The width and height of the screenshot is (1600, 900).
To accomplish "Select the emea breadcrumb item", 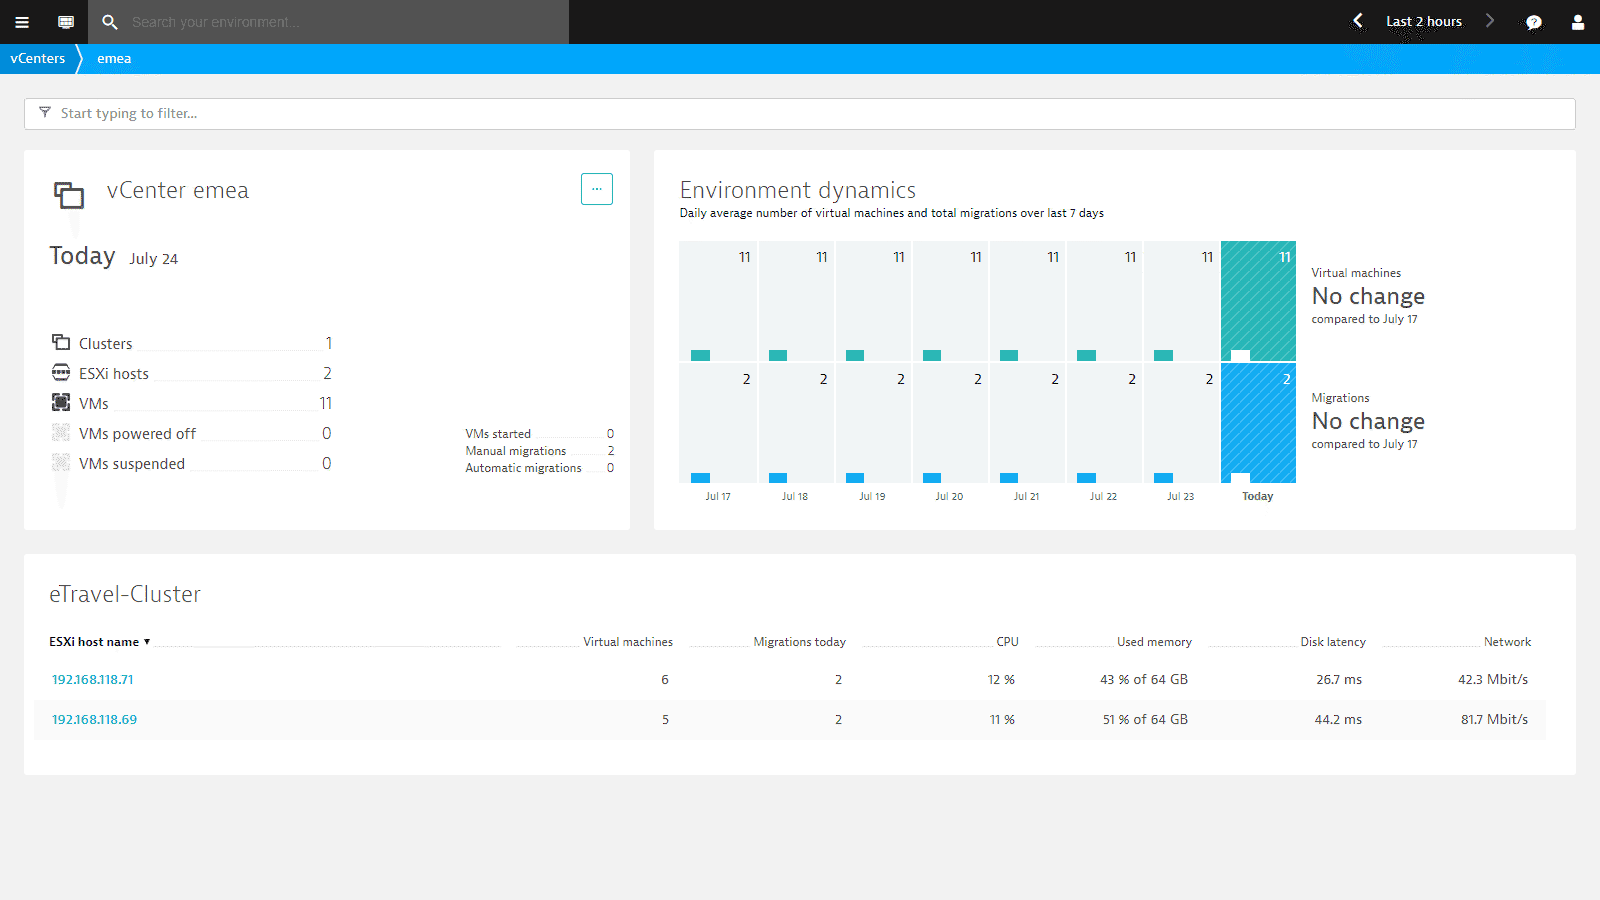I will click(x=113, y=58).
